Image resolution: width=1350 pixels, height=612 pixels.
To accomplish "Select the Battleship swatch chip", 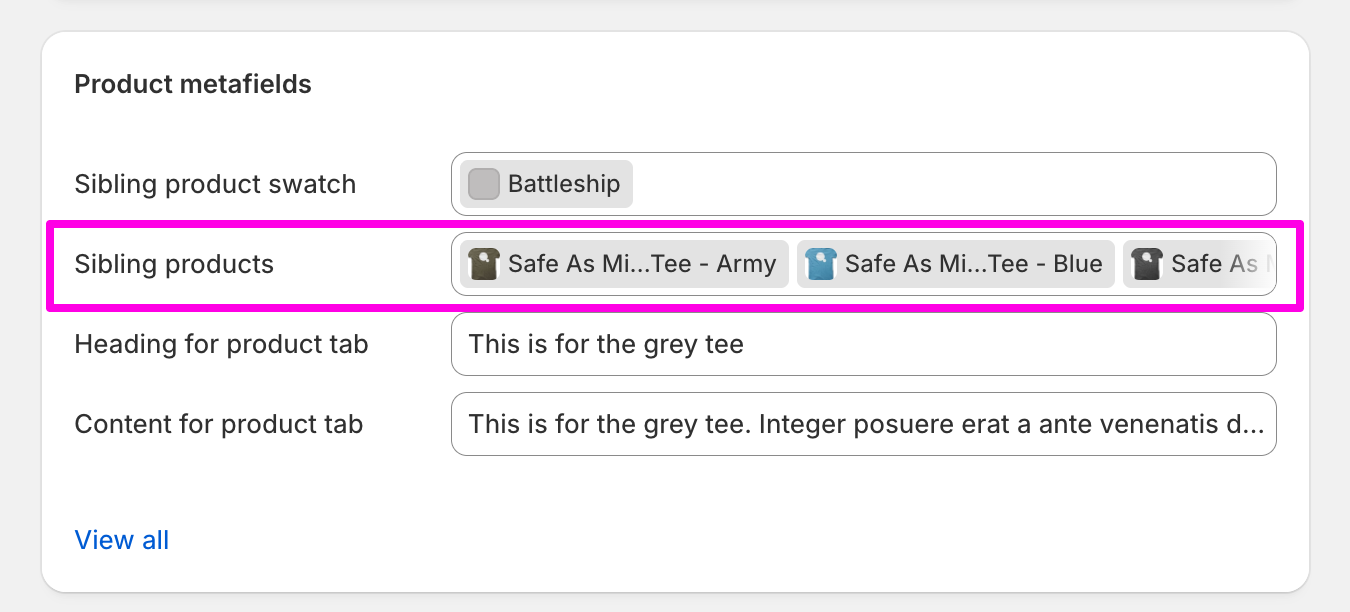I will [x=546, y=184].
